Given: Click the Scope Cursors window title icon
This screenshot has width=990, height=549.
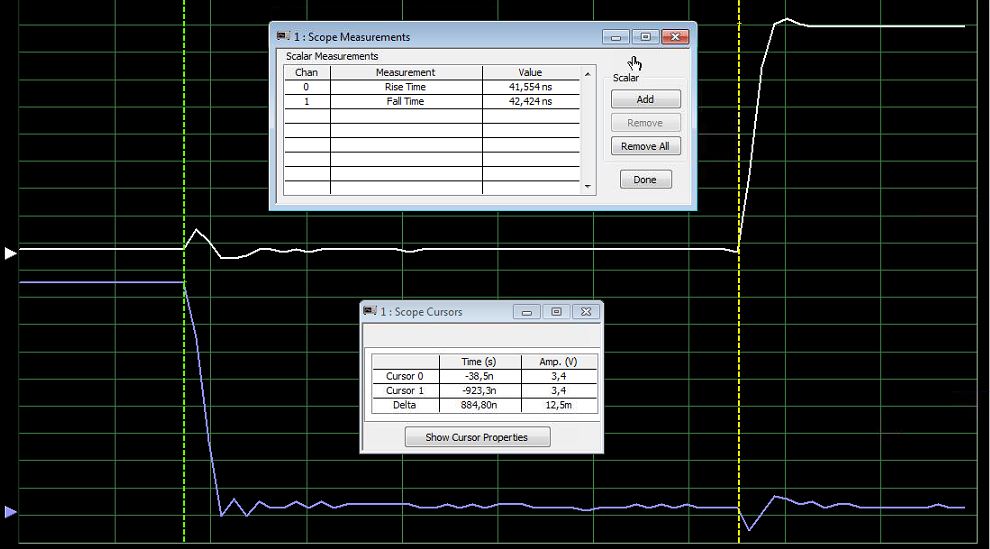Looking at the screenshot, I should [369, 312].
